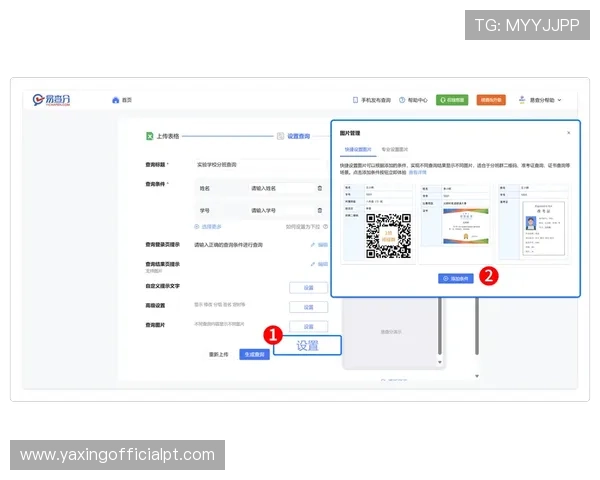
Task: Click the preview panel's vertical scrollbar
Action: pyautogui.click(x=440, y=327)
